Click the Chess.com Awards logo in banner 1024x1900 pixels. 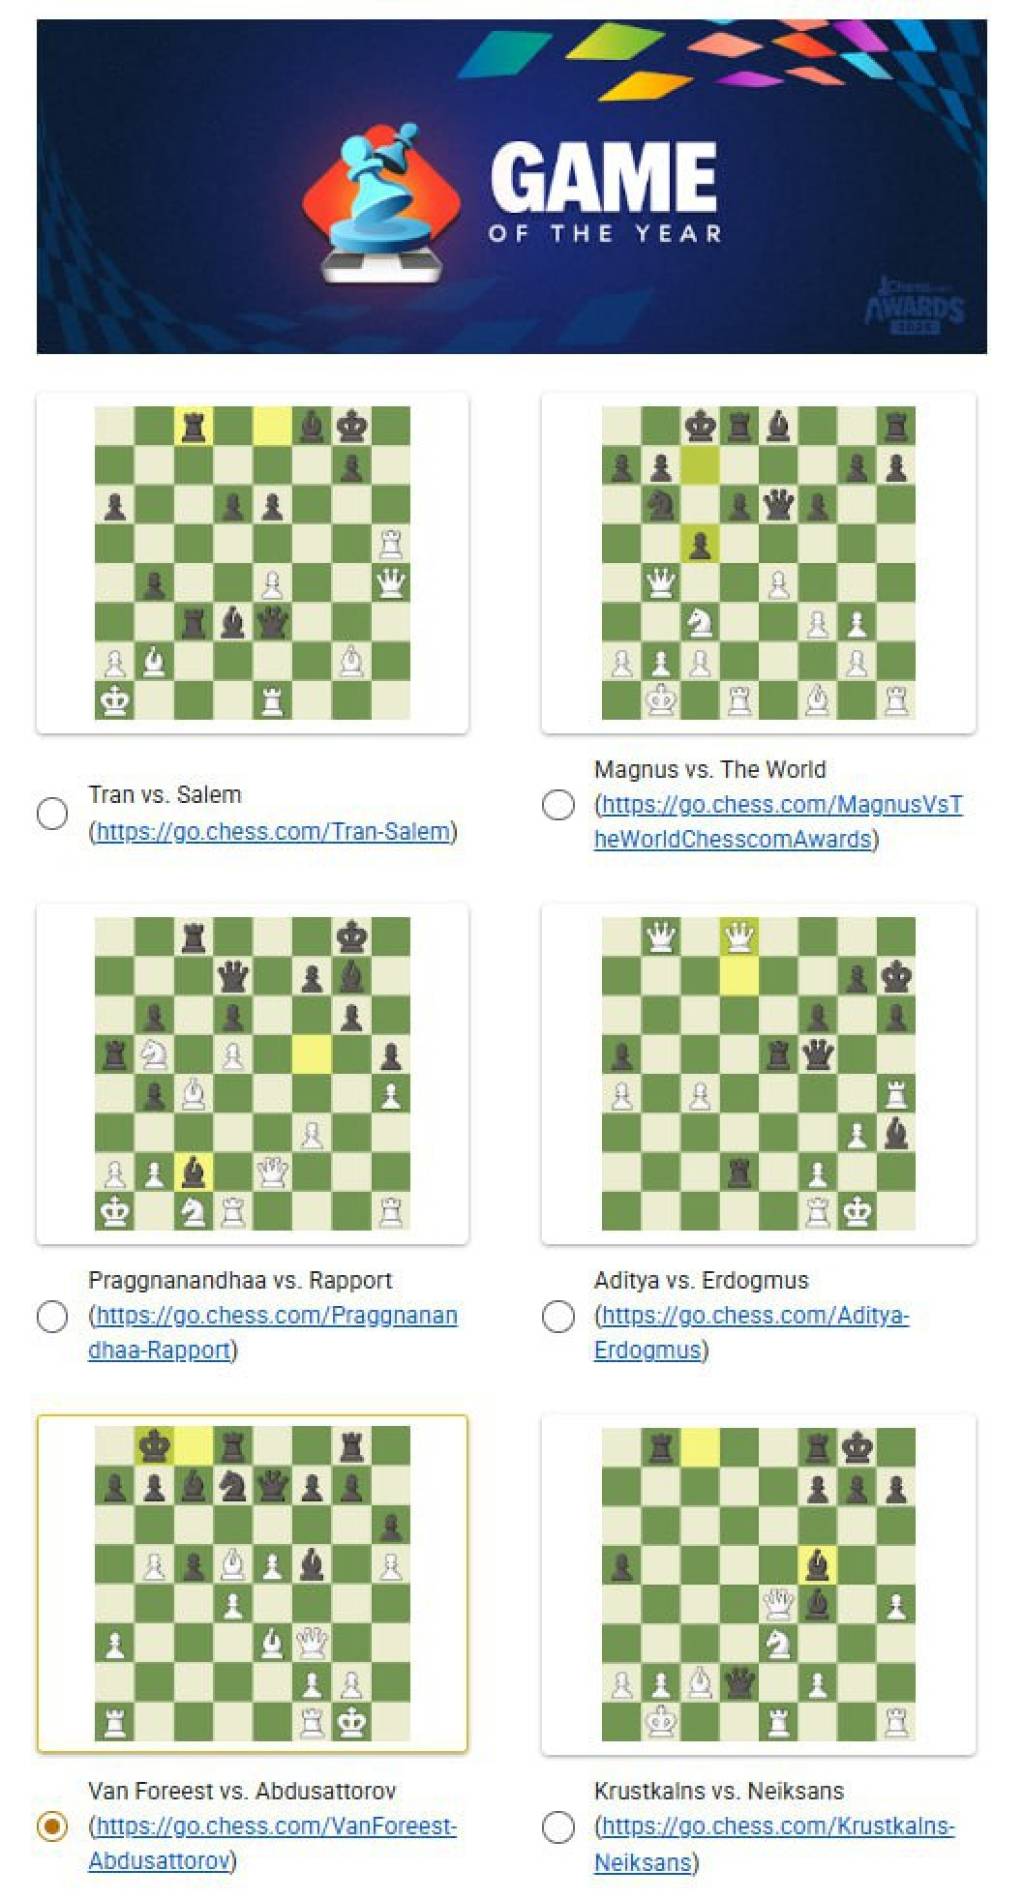coord(913,305)
